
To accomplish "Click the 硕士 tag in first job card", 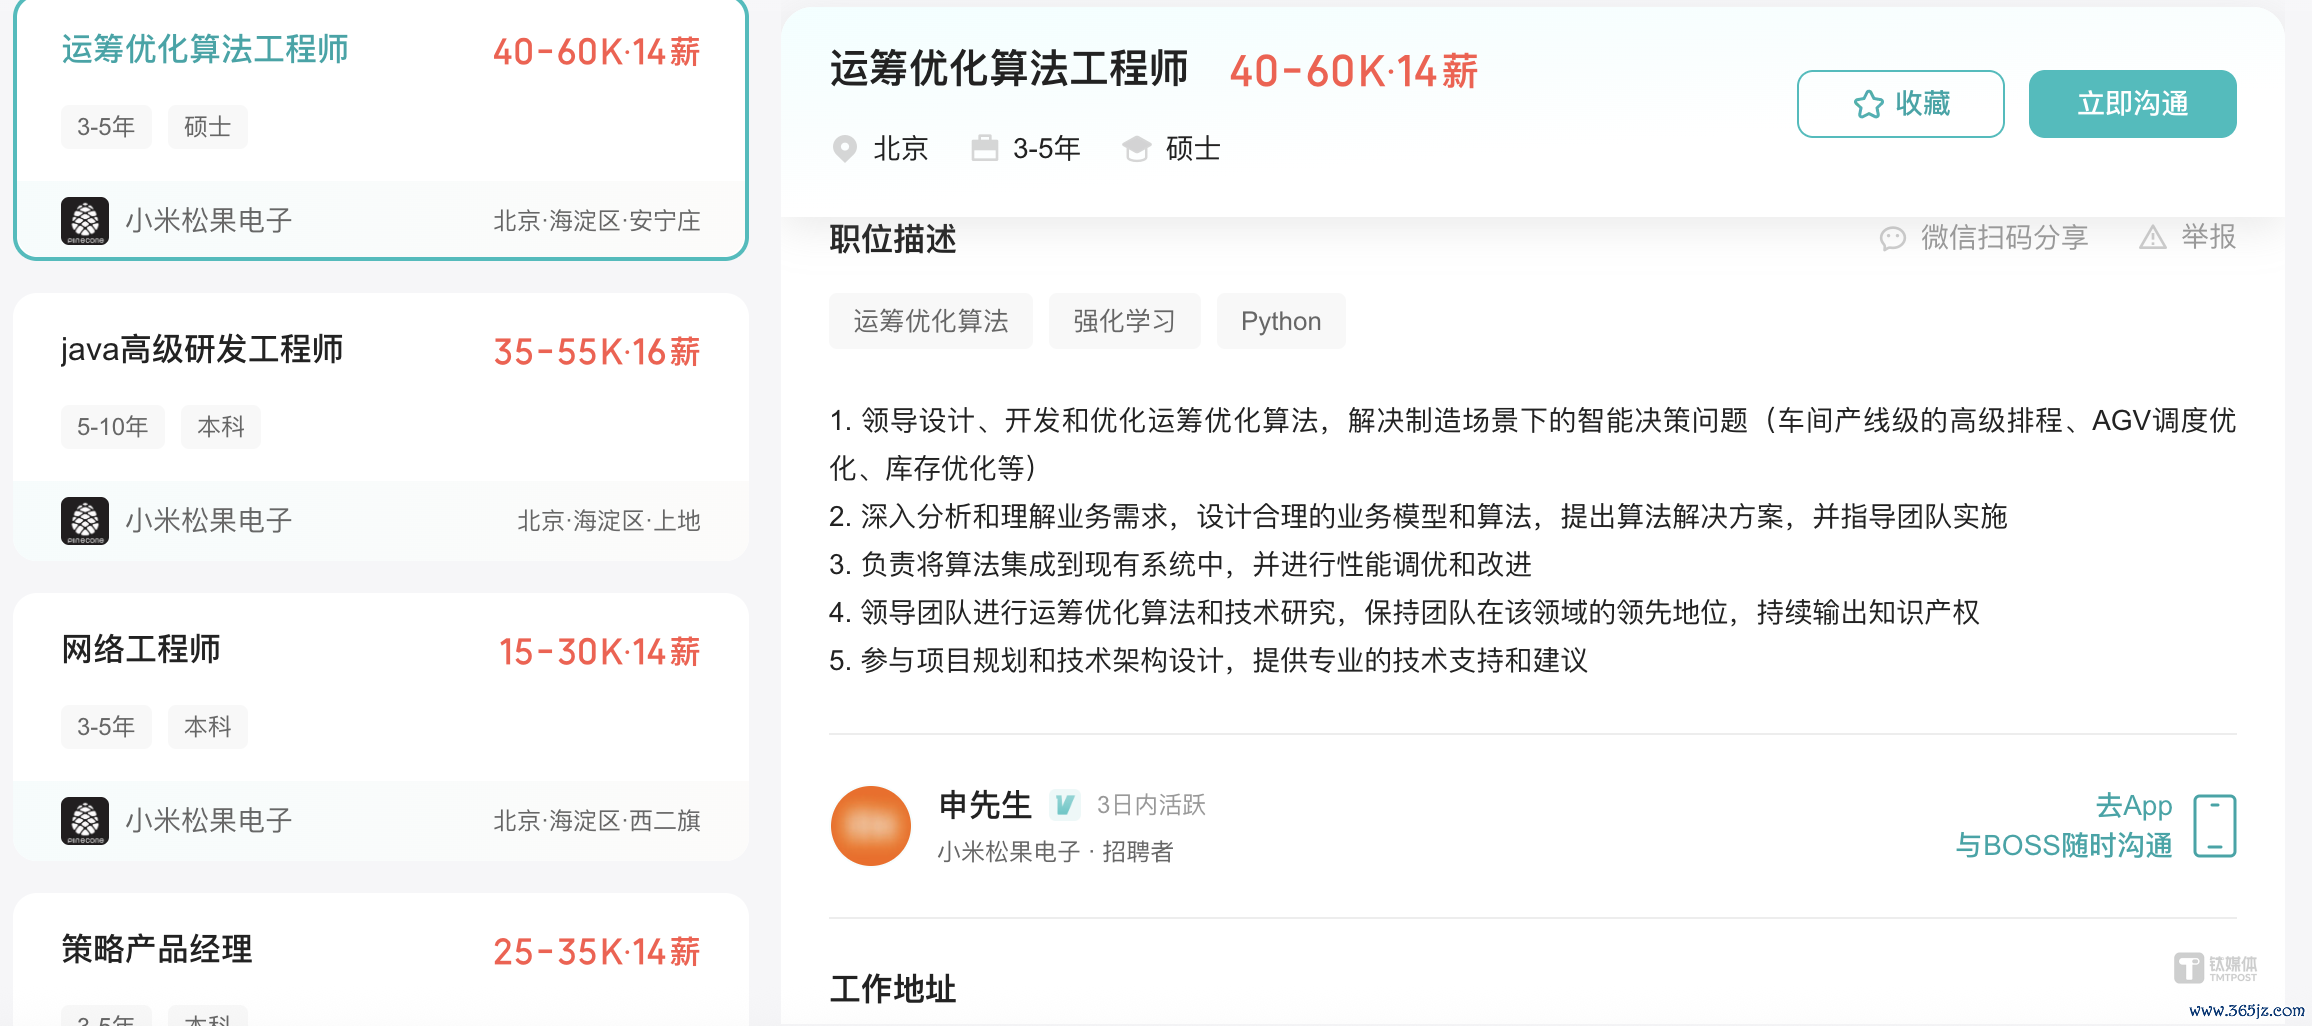I will click(x=207, y=127).
